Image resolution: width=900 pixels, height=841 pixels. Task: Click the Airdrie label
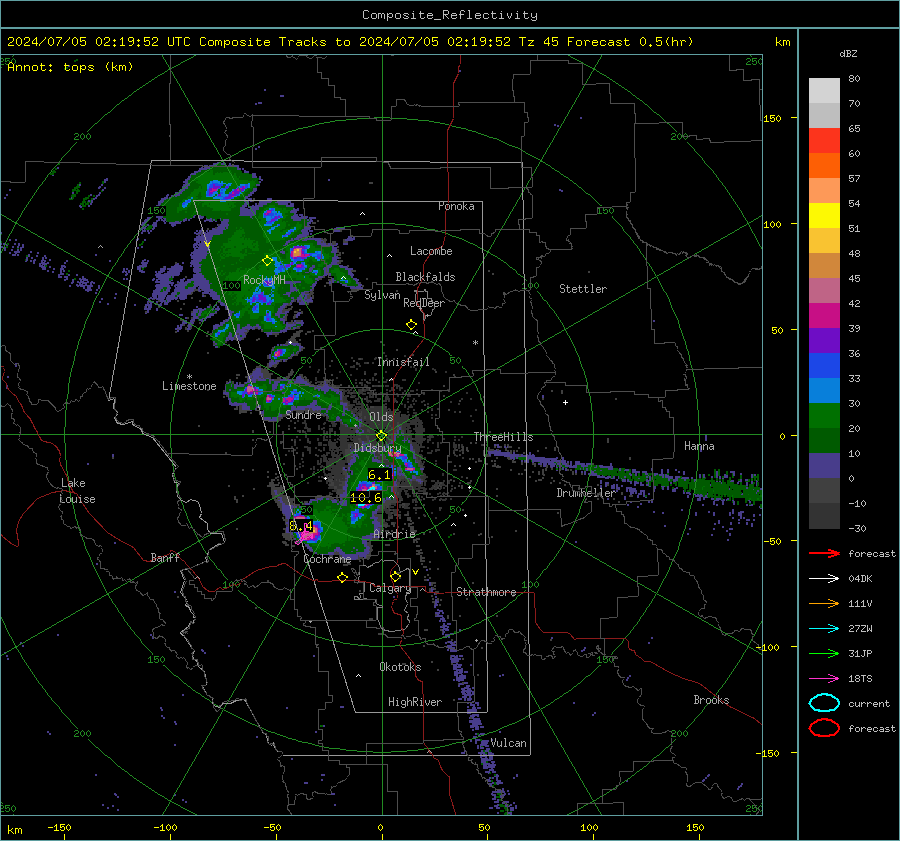(394, 534)
